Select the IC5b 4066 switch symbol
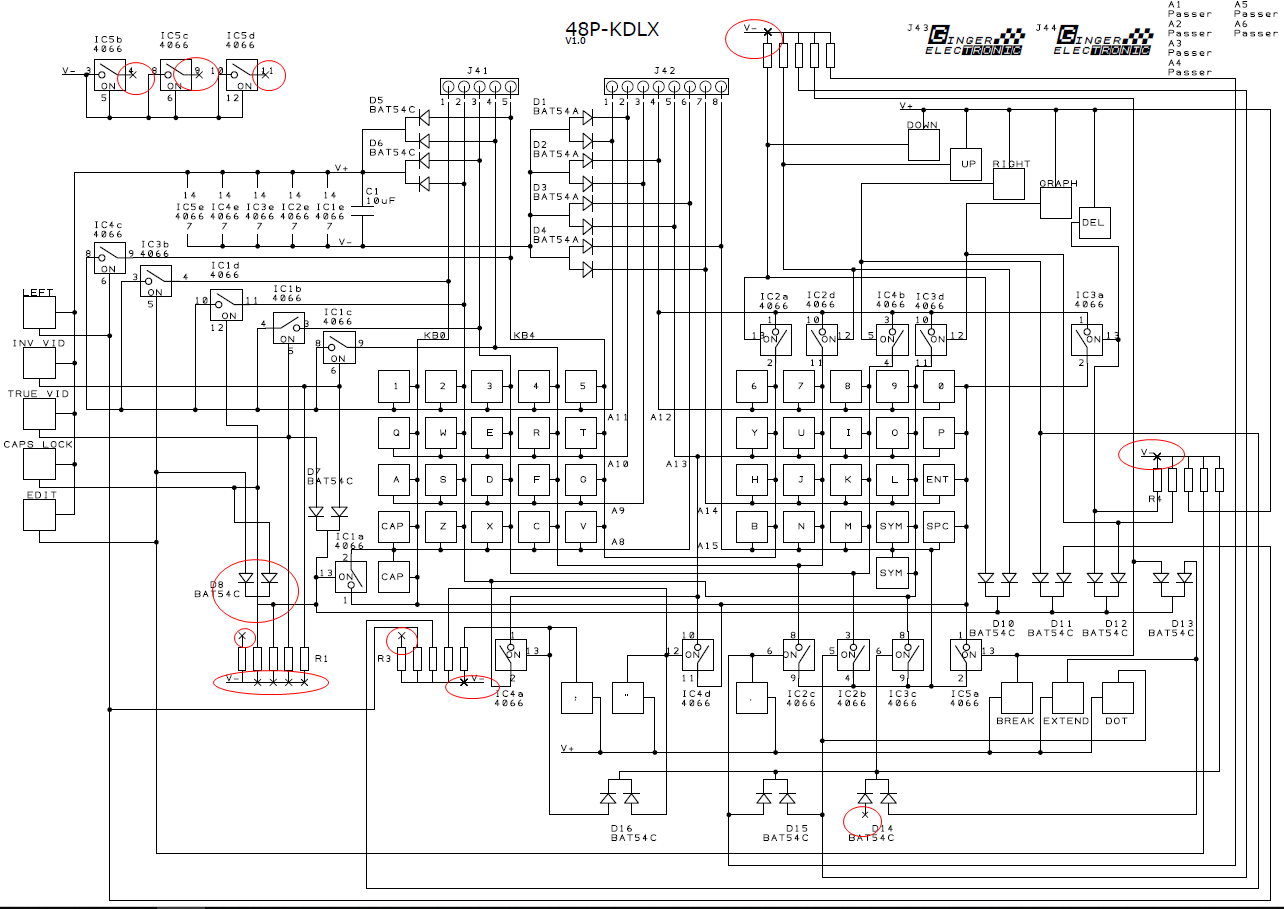This screenshot has width=1284, height=909. (108, 74)
